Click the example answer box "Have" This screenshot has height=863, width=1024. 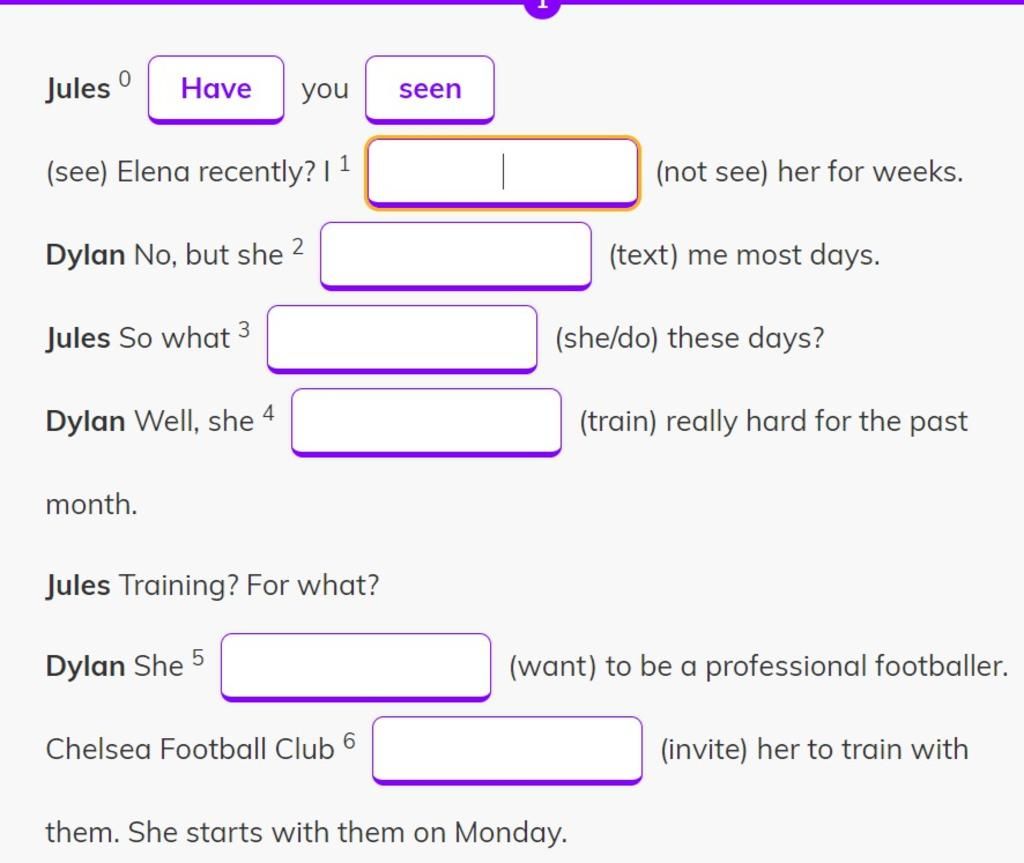click(x=216, y=89)
